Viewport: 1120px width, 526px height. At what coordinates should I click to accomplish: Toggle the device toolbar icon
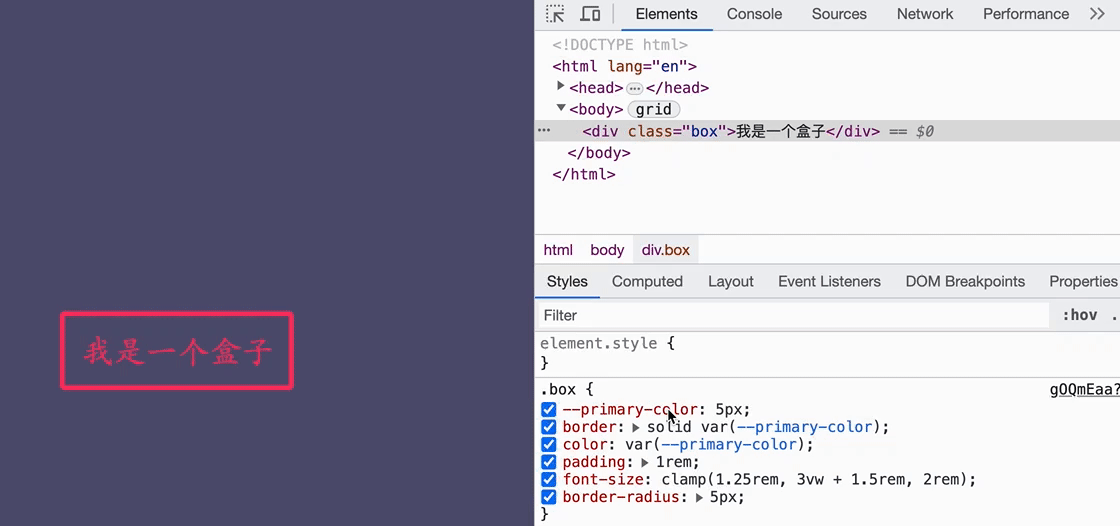pyautogui.click(x=590, y=14)
